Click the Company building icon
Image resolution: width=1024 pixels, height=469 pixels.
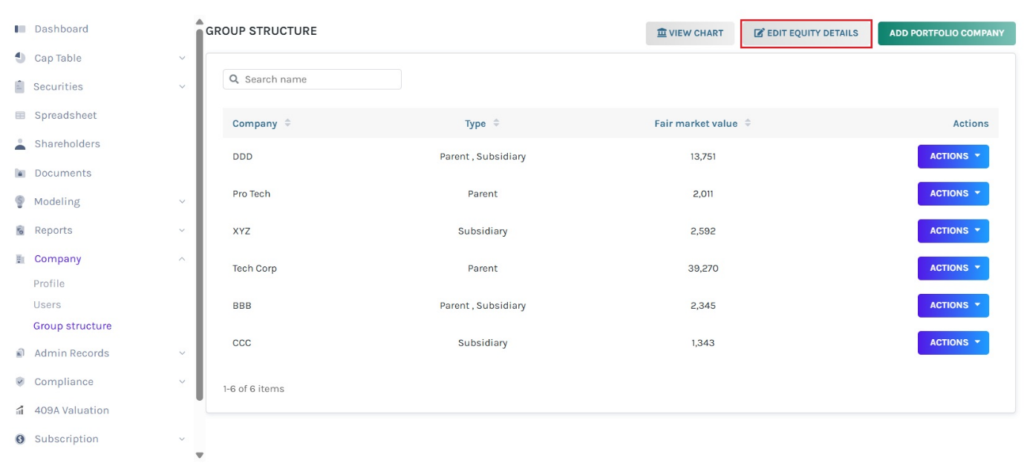pos(20,259)
